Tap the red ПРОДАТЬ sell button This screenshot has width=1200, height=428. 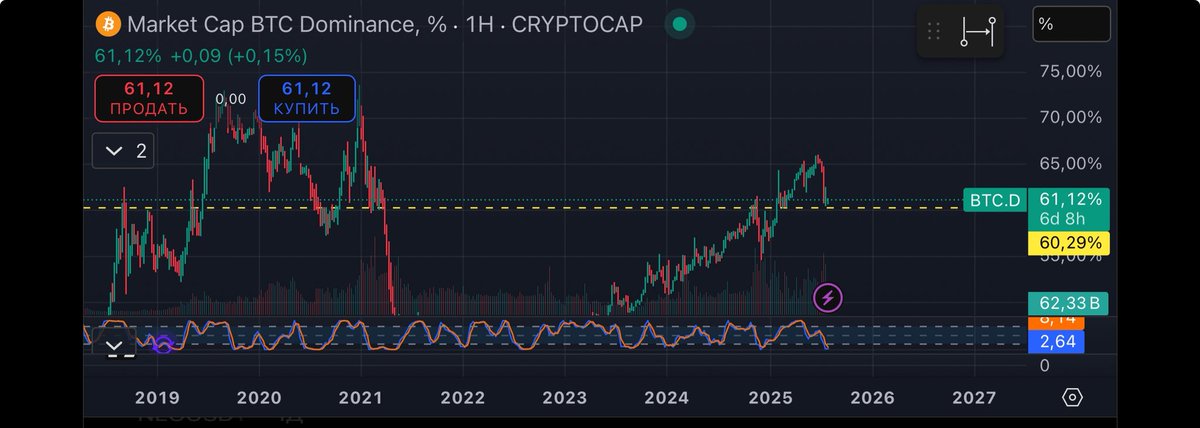(149, 99)
